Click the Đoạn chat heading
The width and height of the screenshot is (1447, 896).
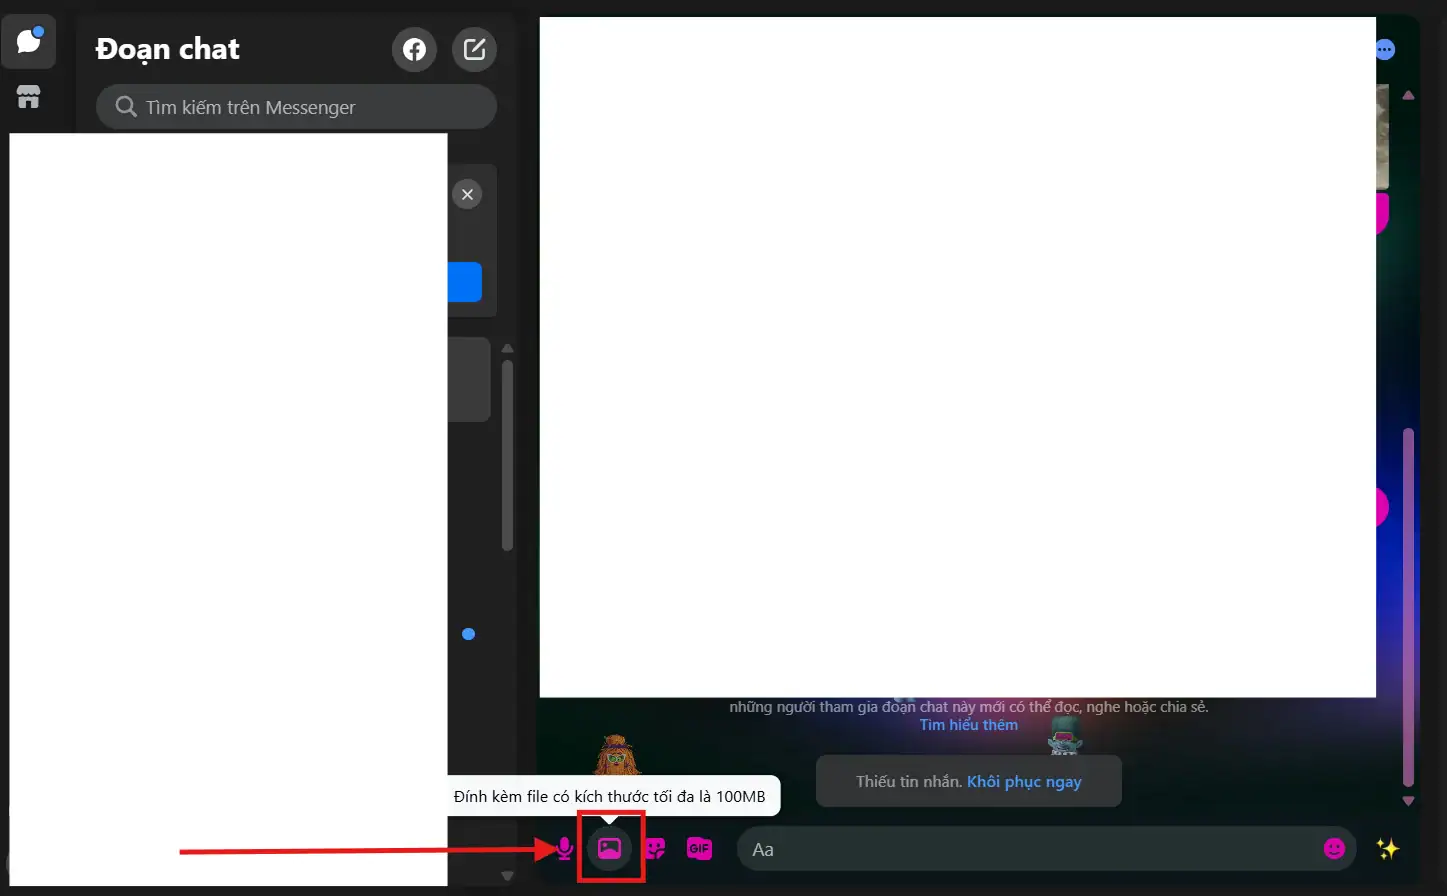(x=167, y=48)
